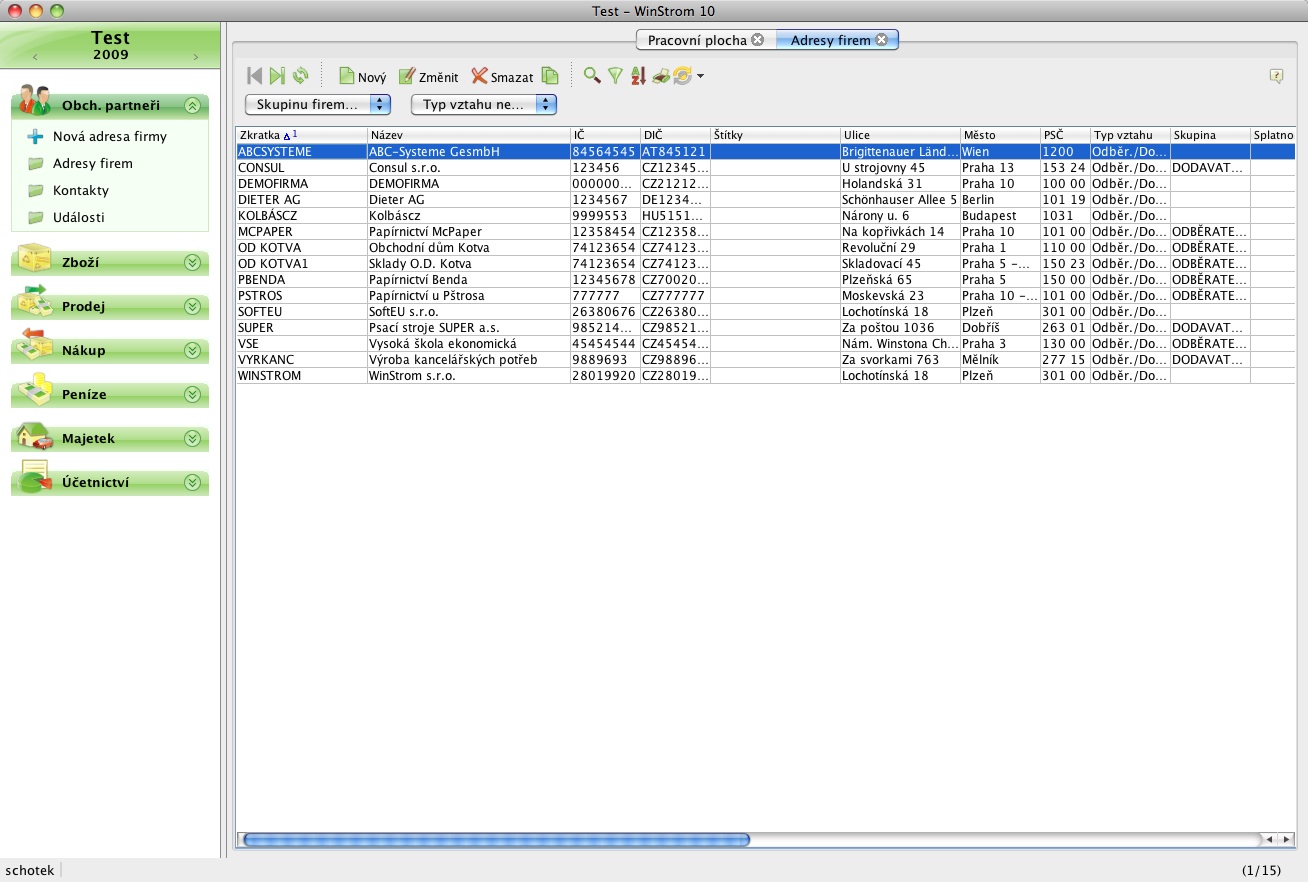Go to the last record
This screenshot has height=882, width=1308.
[x=277, y=76]
